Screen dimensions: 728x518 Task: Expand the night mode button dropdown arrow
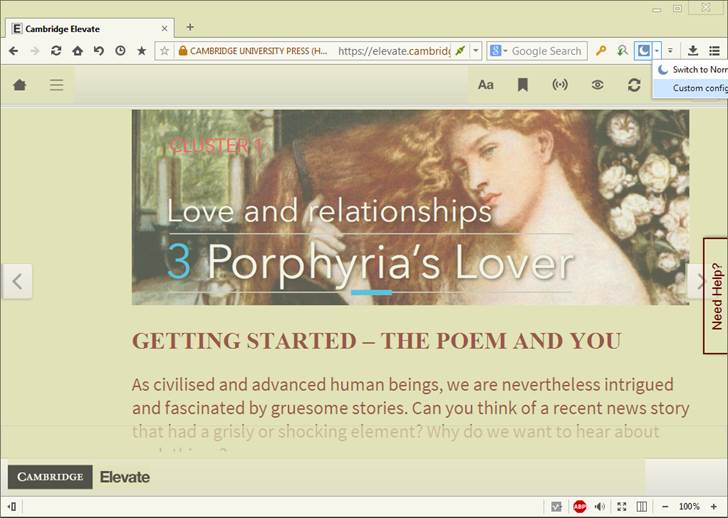coord(657,51)
